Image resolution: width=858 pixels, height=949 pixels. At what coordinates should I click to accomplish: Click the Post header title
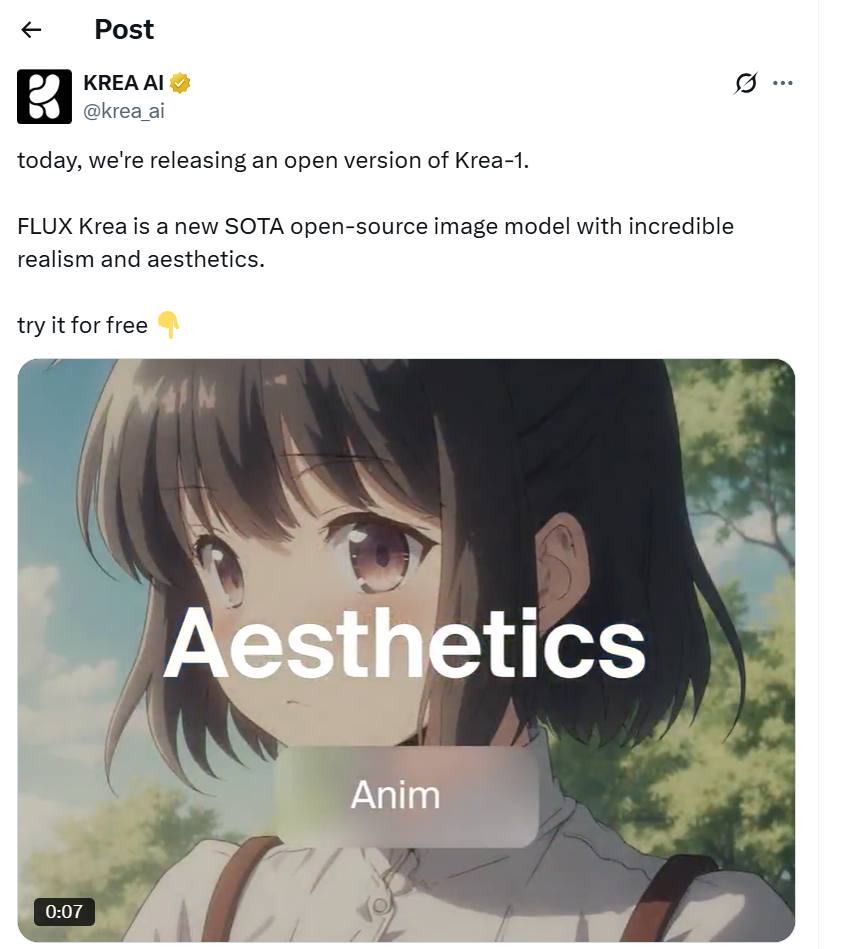(124, 30)
